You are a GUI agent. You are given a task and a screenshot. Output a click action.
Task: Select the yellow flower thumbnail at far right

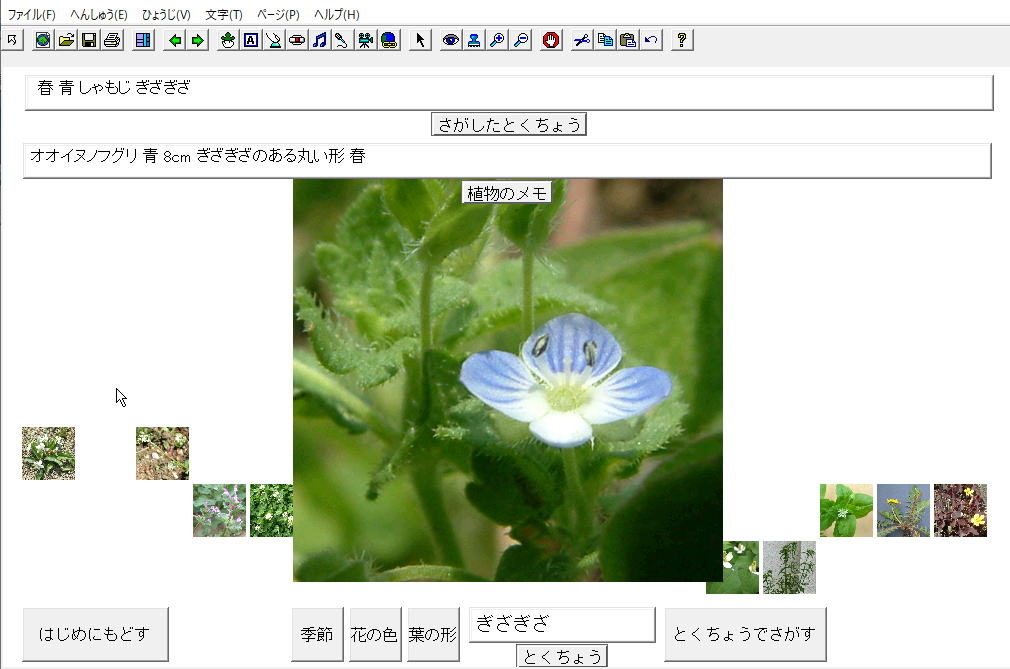960,510
